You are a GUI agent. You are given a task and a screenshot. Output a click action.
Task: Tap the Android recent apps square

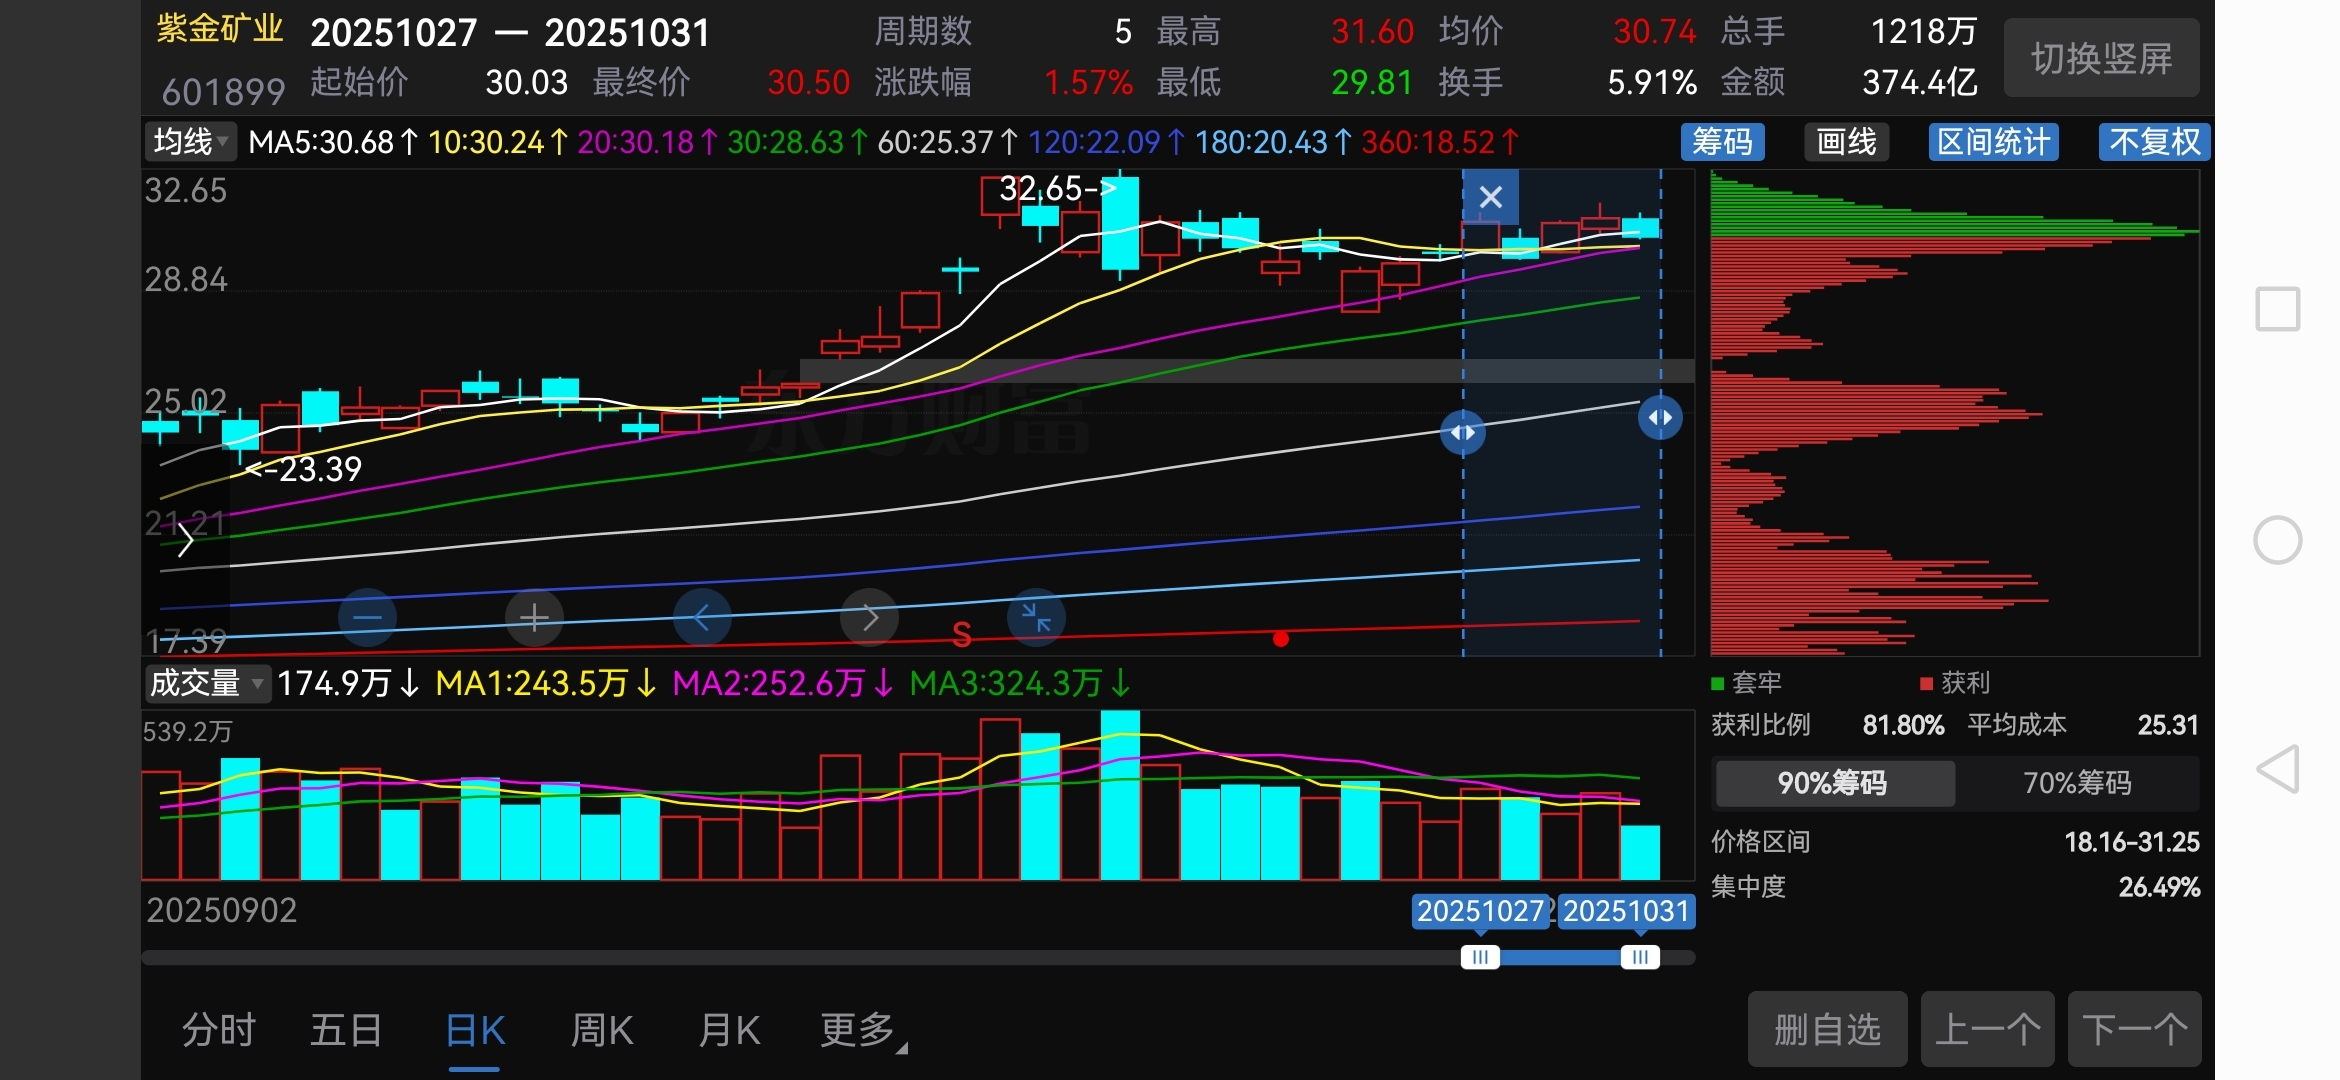coord(2278,309)
